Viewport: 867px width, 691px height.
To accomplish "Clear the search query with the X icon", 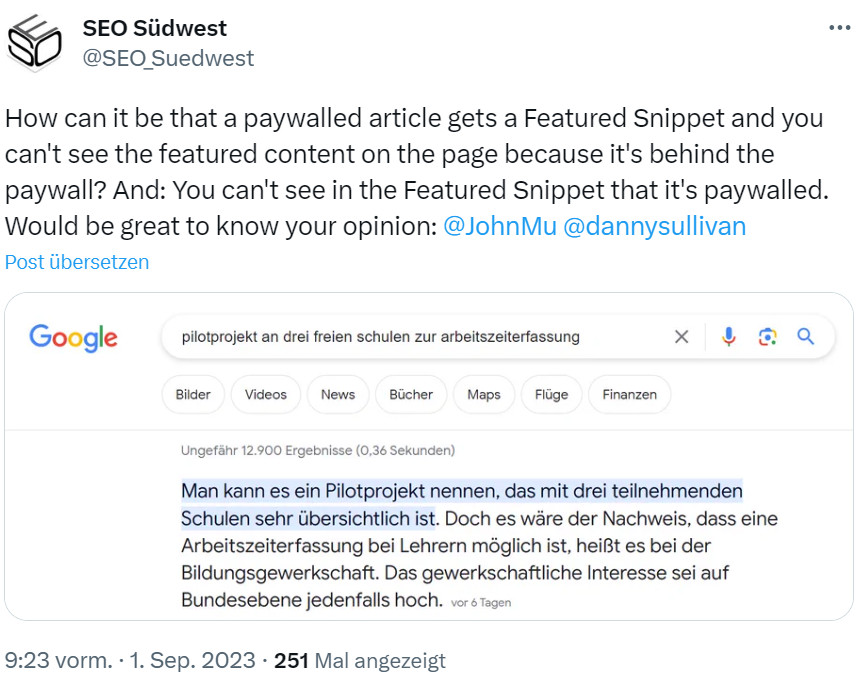I will click(682, 337).
